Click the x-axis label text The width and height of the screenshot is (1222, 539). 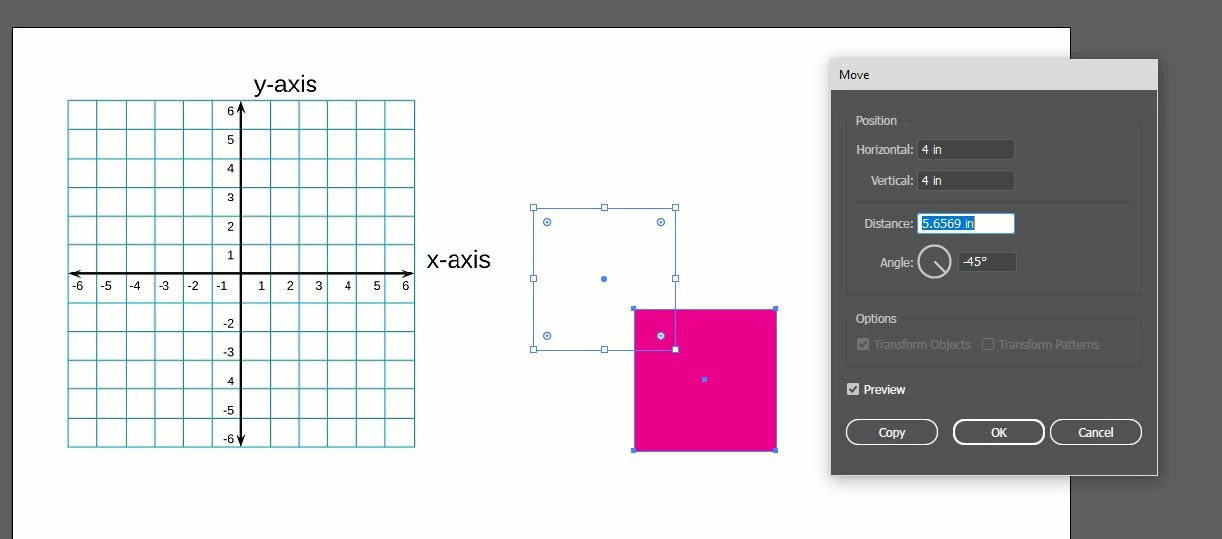(459, 261)
